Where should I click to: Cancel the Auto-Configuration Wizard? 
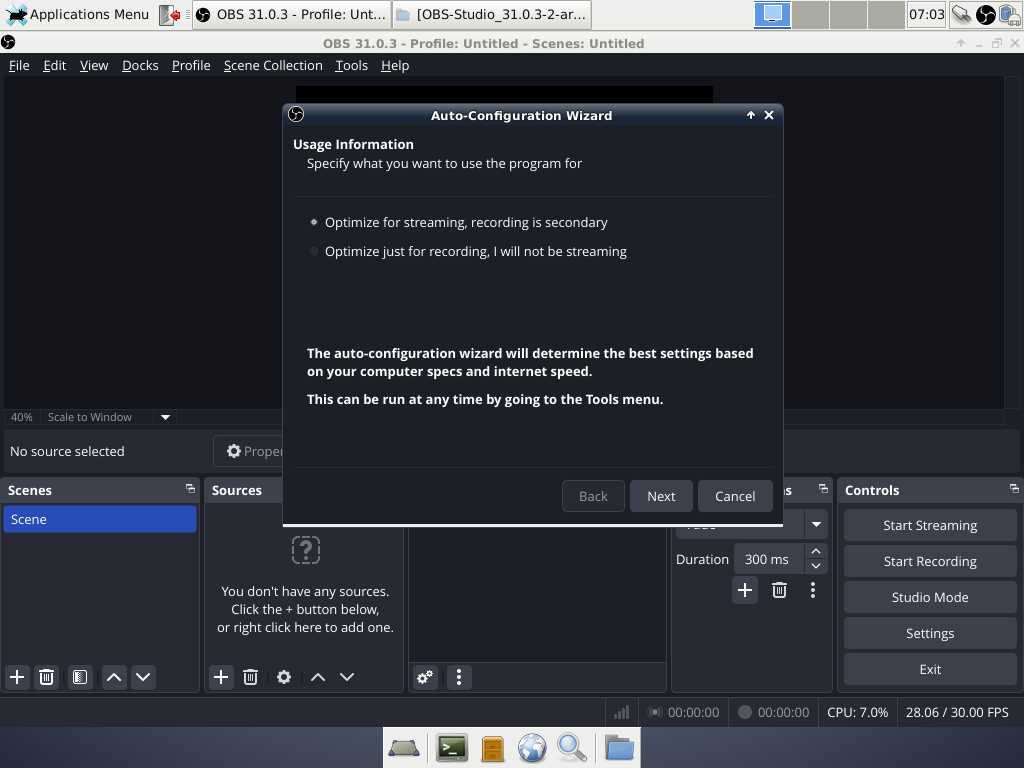tap(735, 496)
